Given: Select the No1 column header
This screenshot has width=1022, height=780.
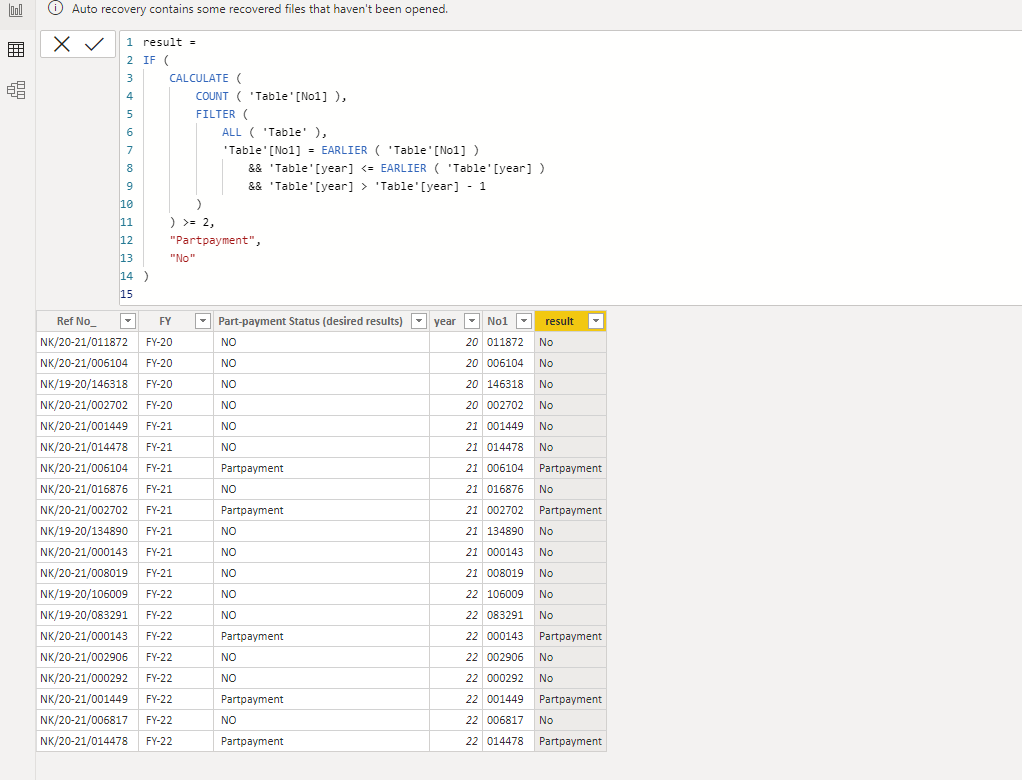Looking at the screenshot, I should coord(508,321).
